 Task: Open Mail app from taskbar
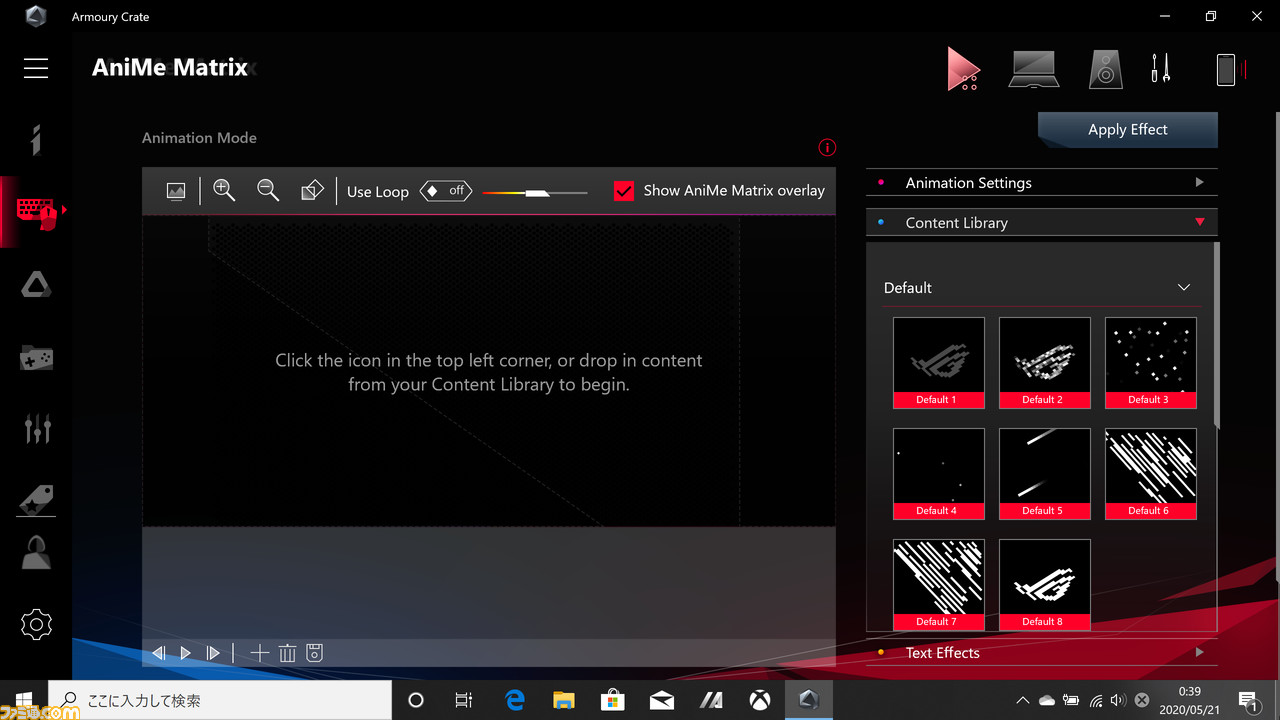(x=662, y=700)
